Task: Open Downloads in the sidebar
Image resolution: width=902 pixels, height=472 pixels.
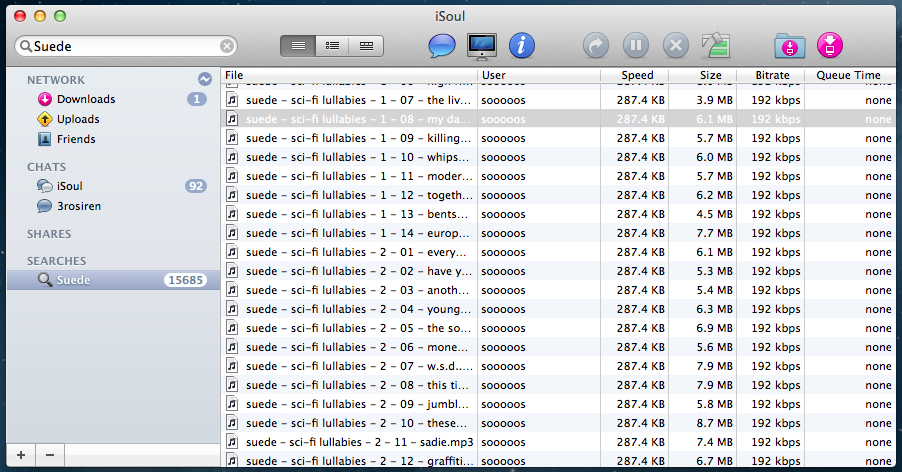Action: pyautogui.click(x=113, y=99)
